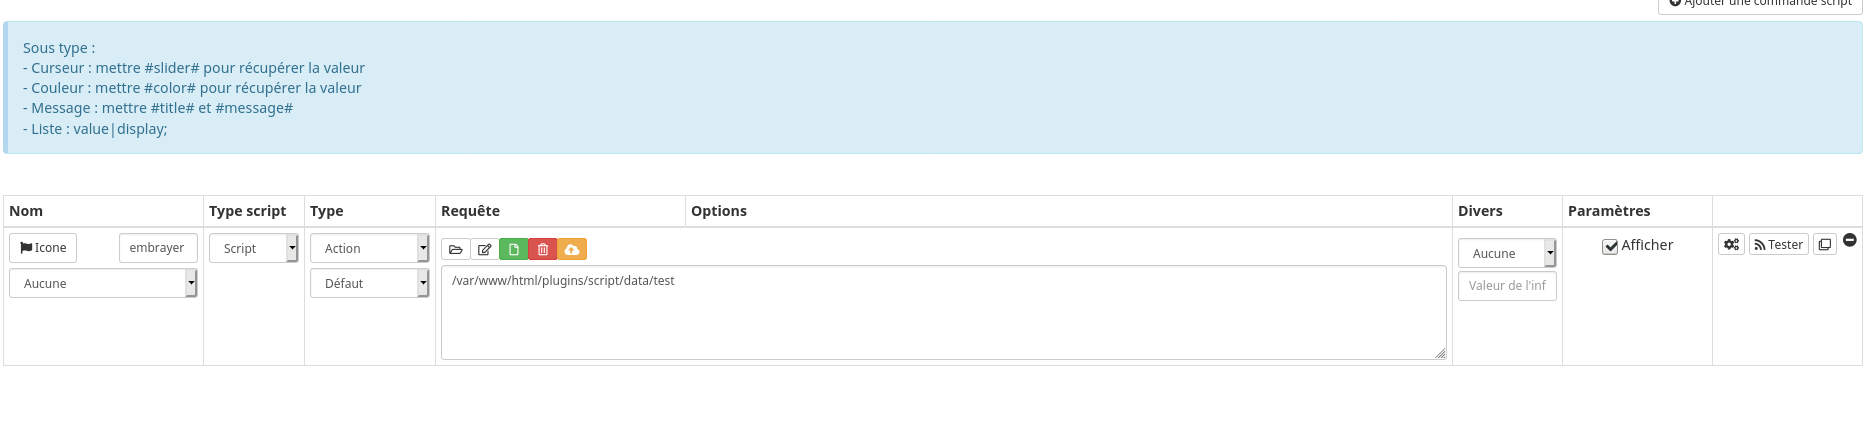Click the green new file icon
Screen dimensions: 1869x434
pos(513,249)
